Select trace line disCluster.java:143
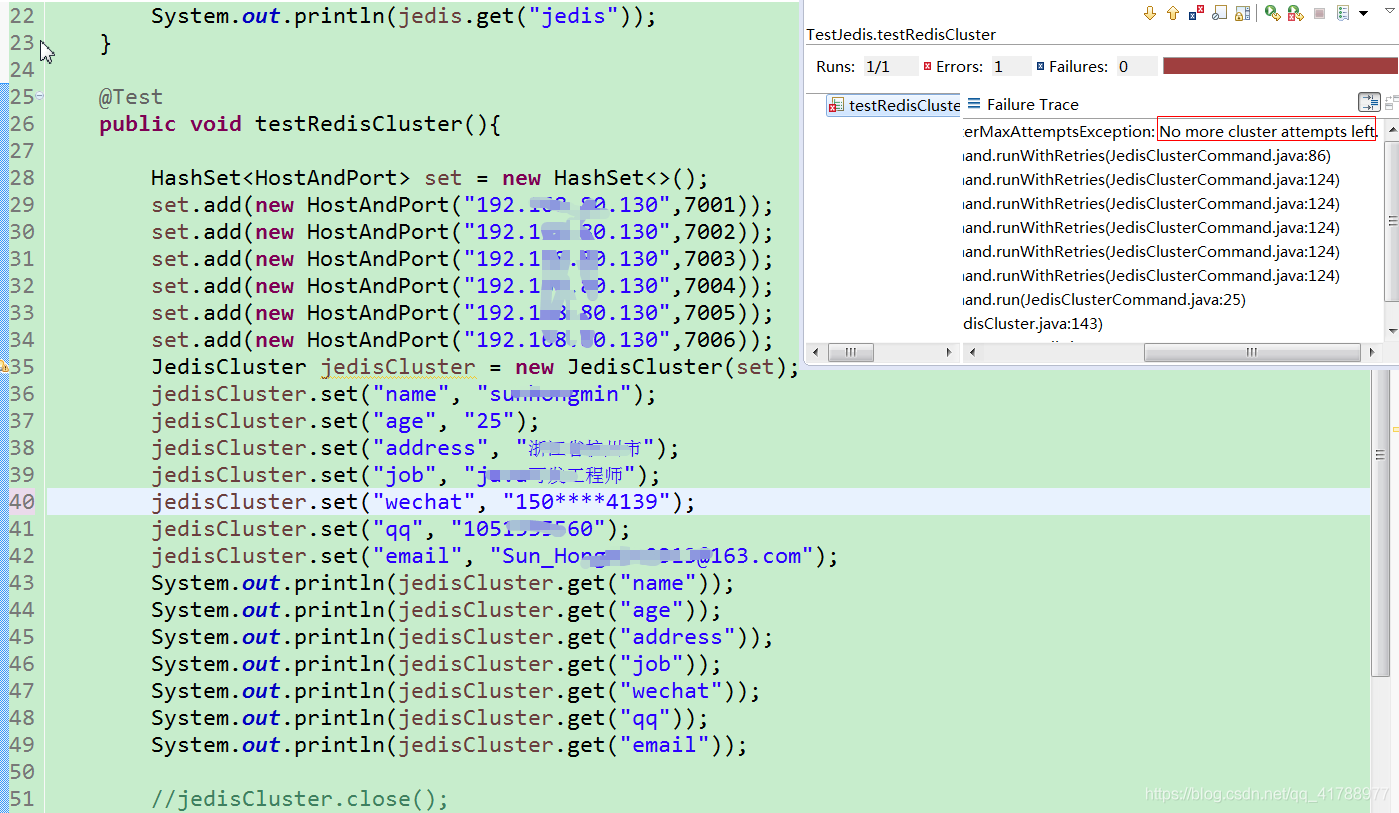The image size is (1399, 813). (1033, 323)
